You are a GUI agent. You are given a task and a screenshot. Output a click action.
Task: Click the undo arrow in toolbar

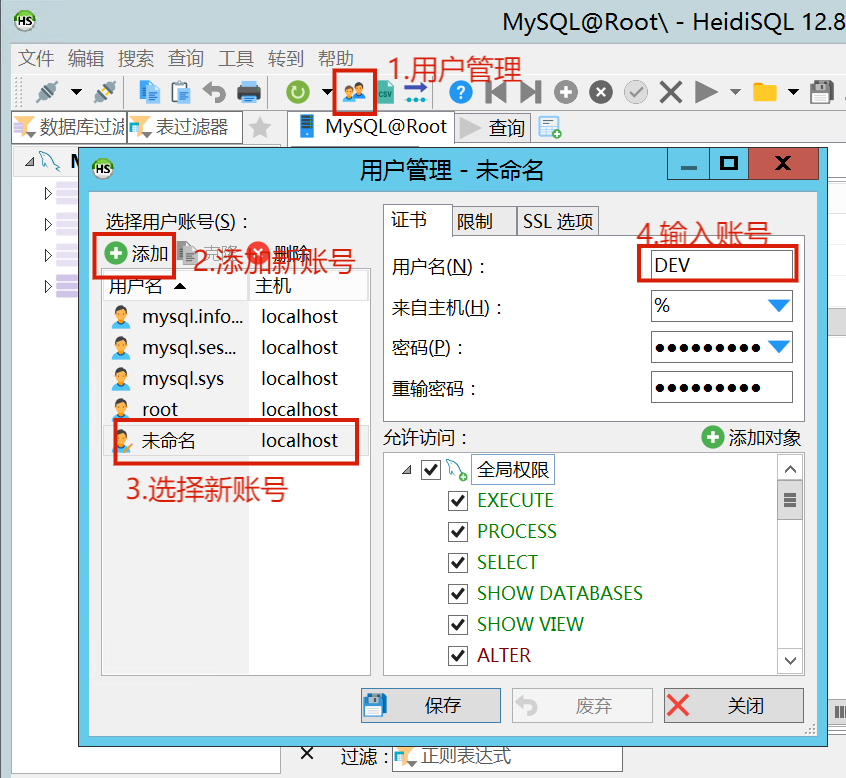214,92
